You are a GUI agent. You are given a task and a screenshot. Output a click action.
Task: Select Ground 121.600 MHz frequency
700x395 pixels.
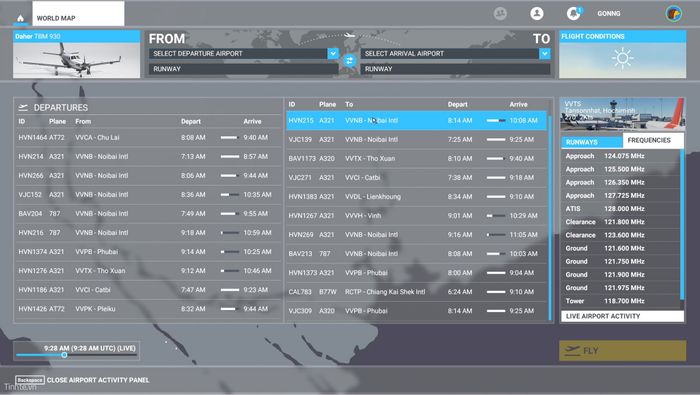(621, 248)
